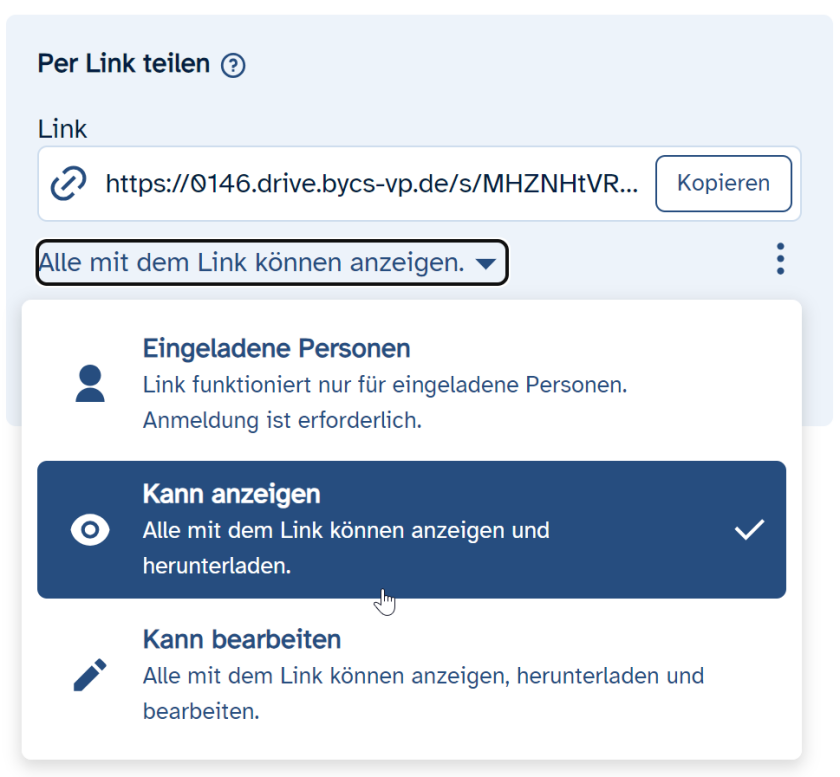This screenshot has width=840, height=777.
Task: Click the pencil icon for edit permission
Action: pos(90,675)
